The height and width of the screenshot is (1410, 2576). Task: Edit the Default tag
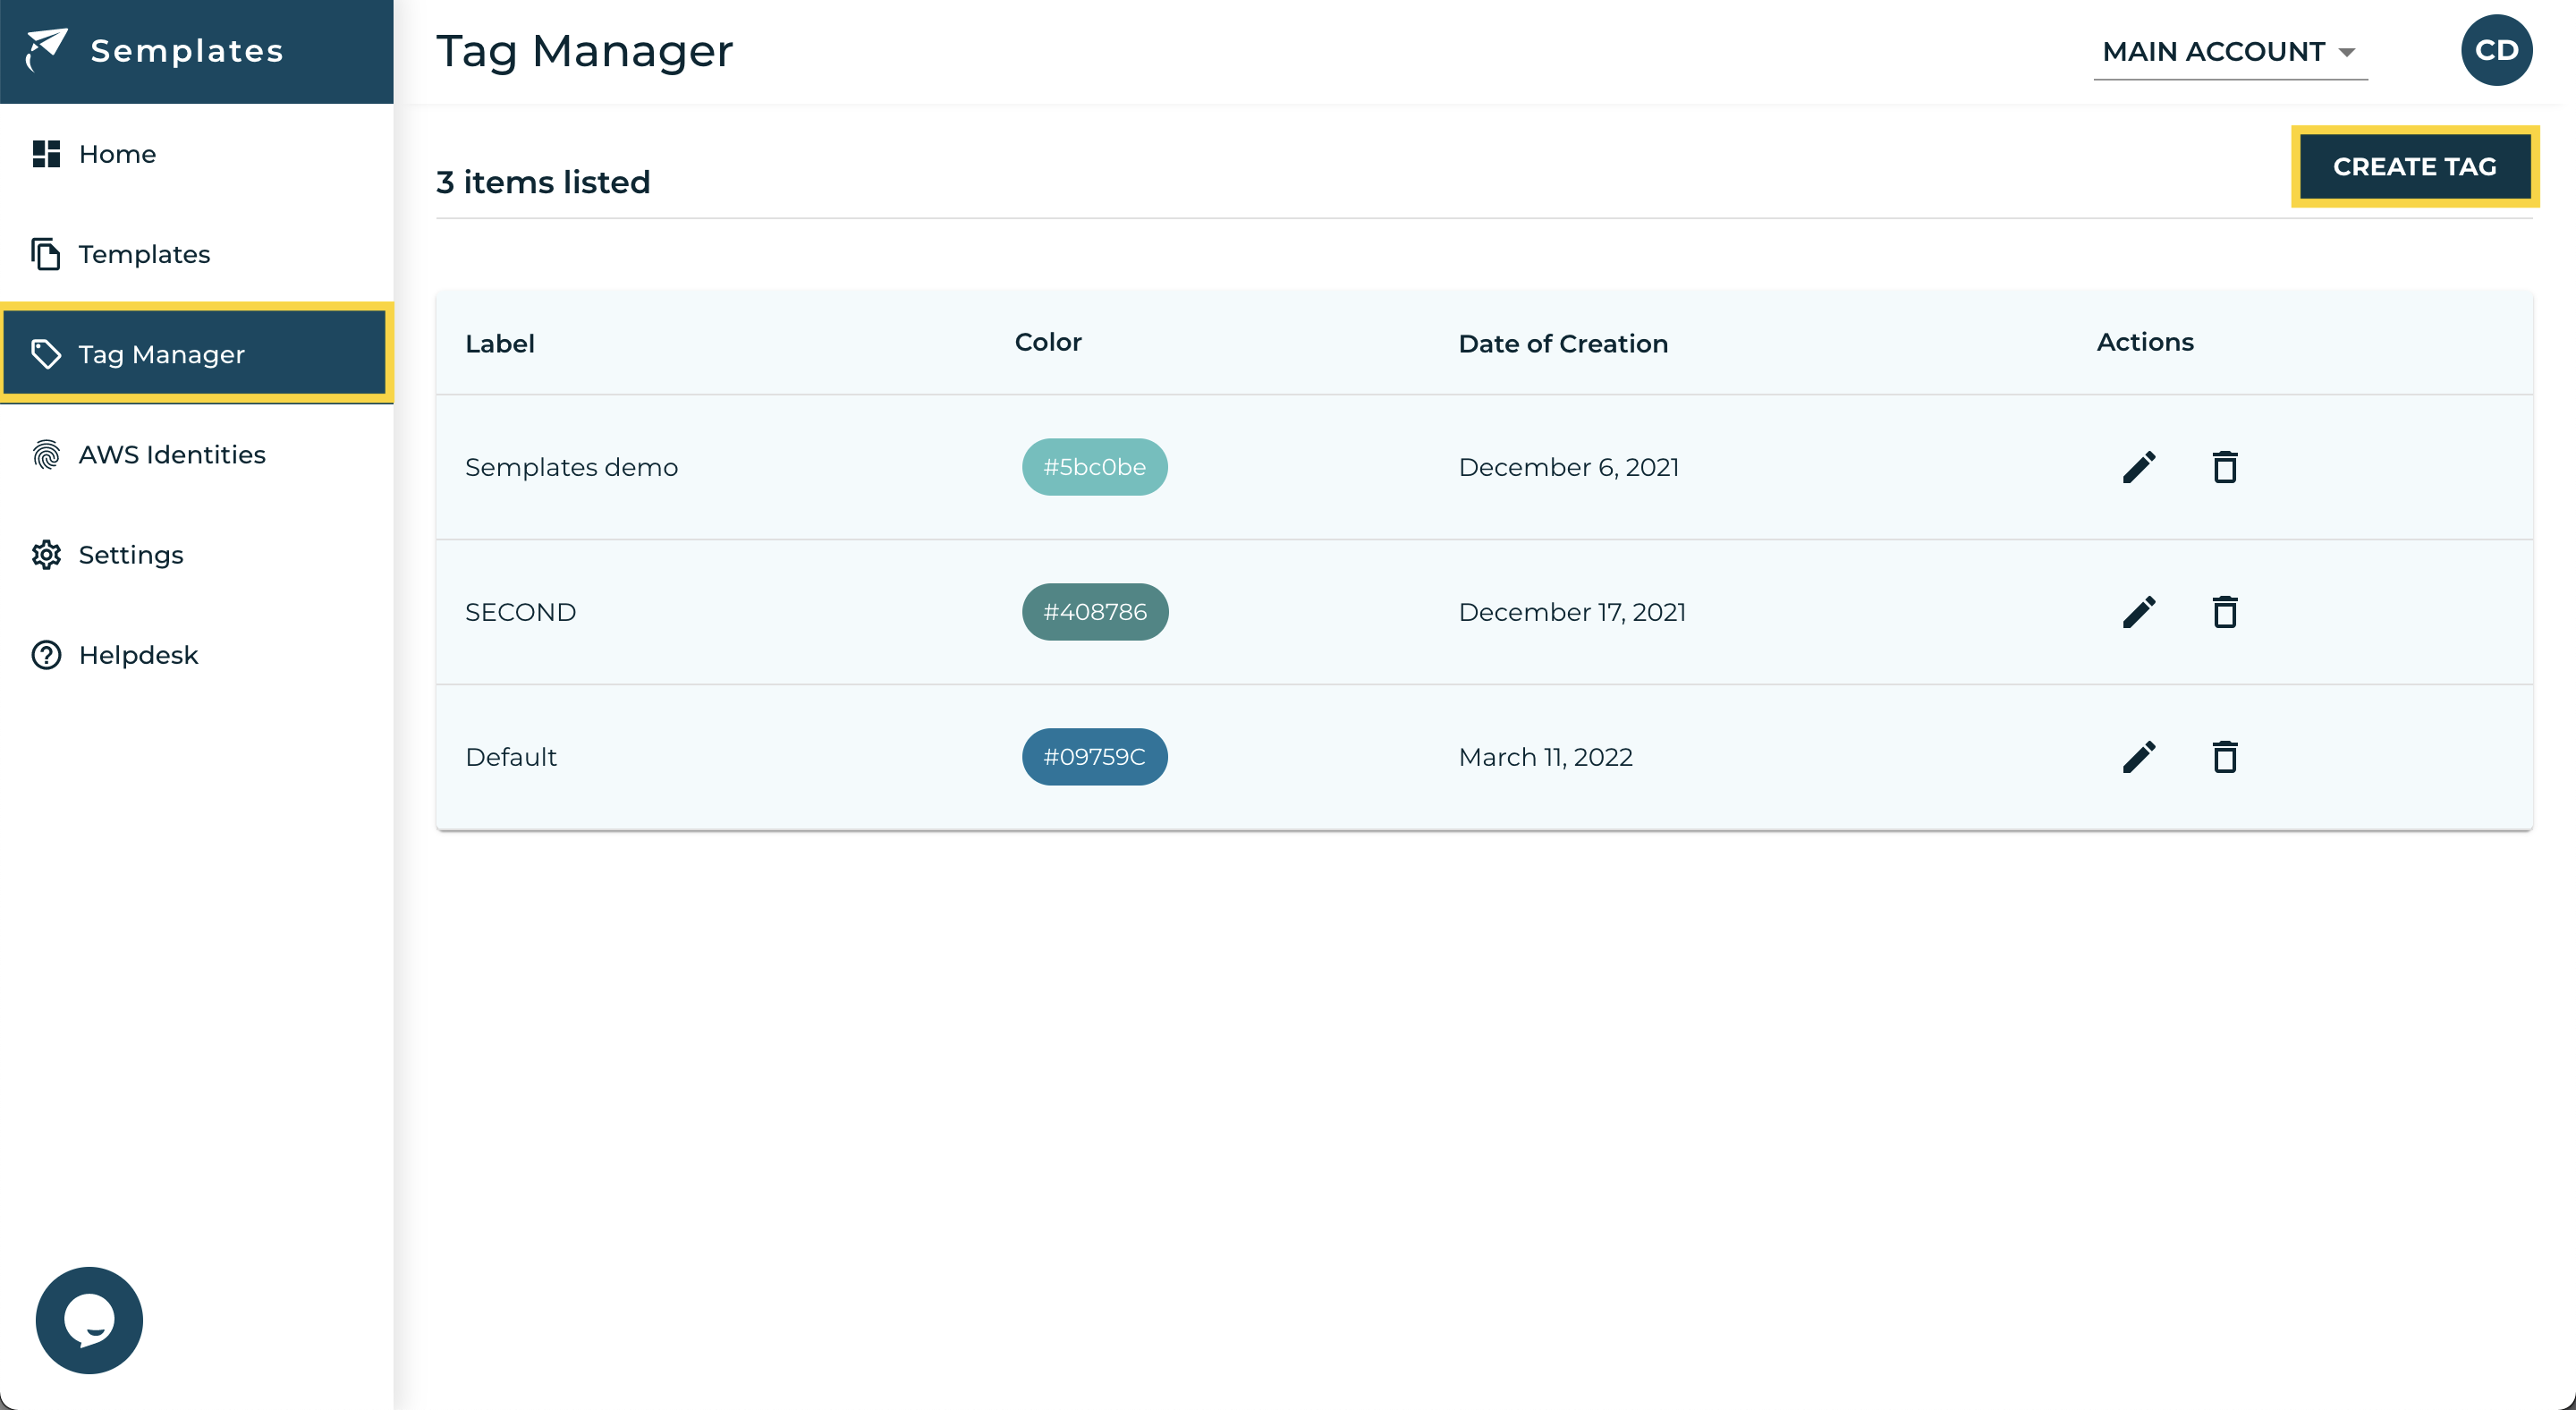2139,757
